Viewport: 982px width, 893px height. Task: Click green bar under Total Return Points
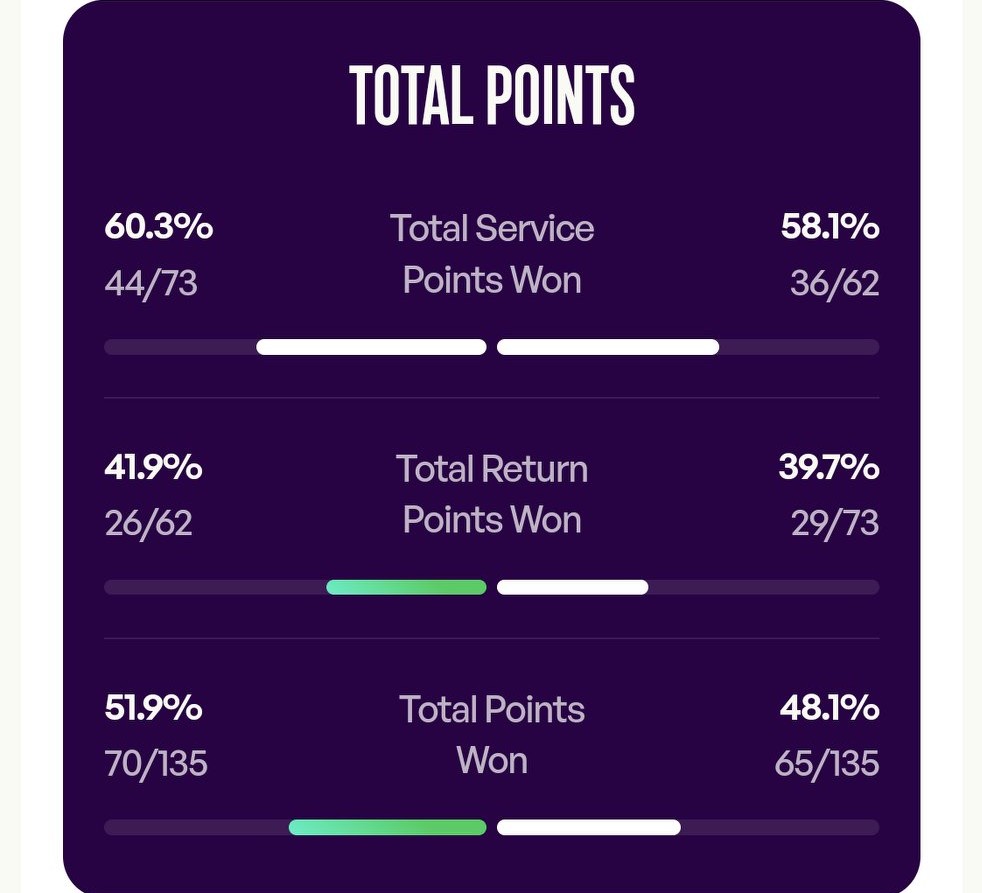click(406, 587)
